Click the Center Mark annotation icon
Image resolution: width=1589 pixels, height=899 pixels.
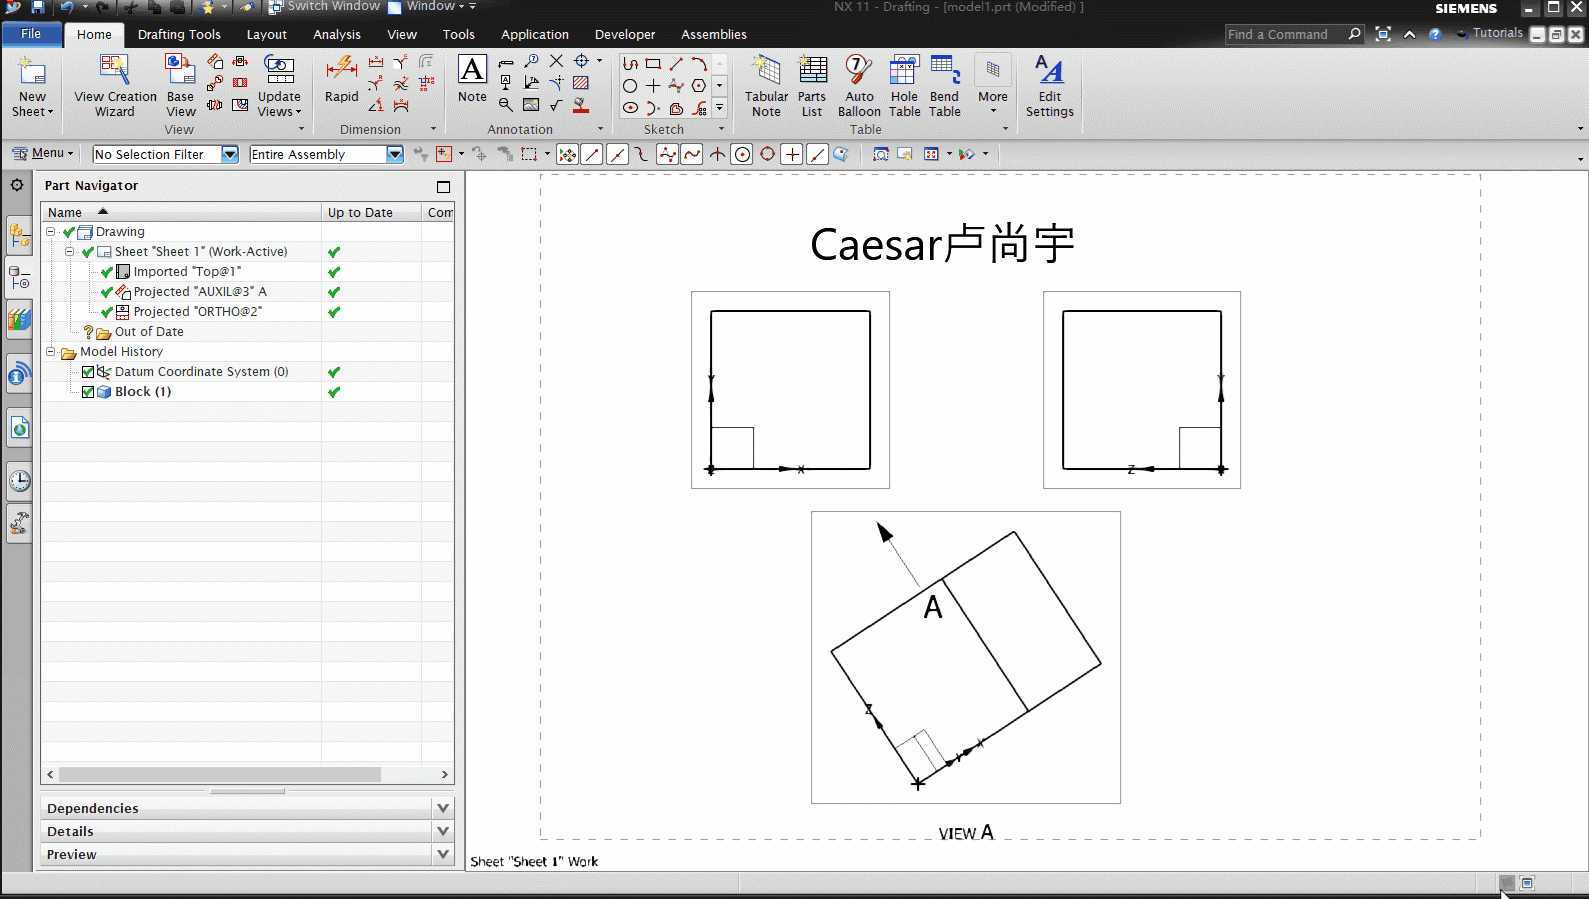click(581, 61)
